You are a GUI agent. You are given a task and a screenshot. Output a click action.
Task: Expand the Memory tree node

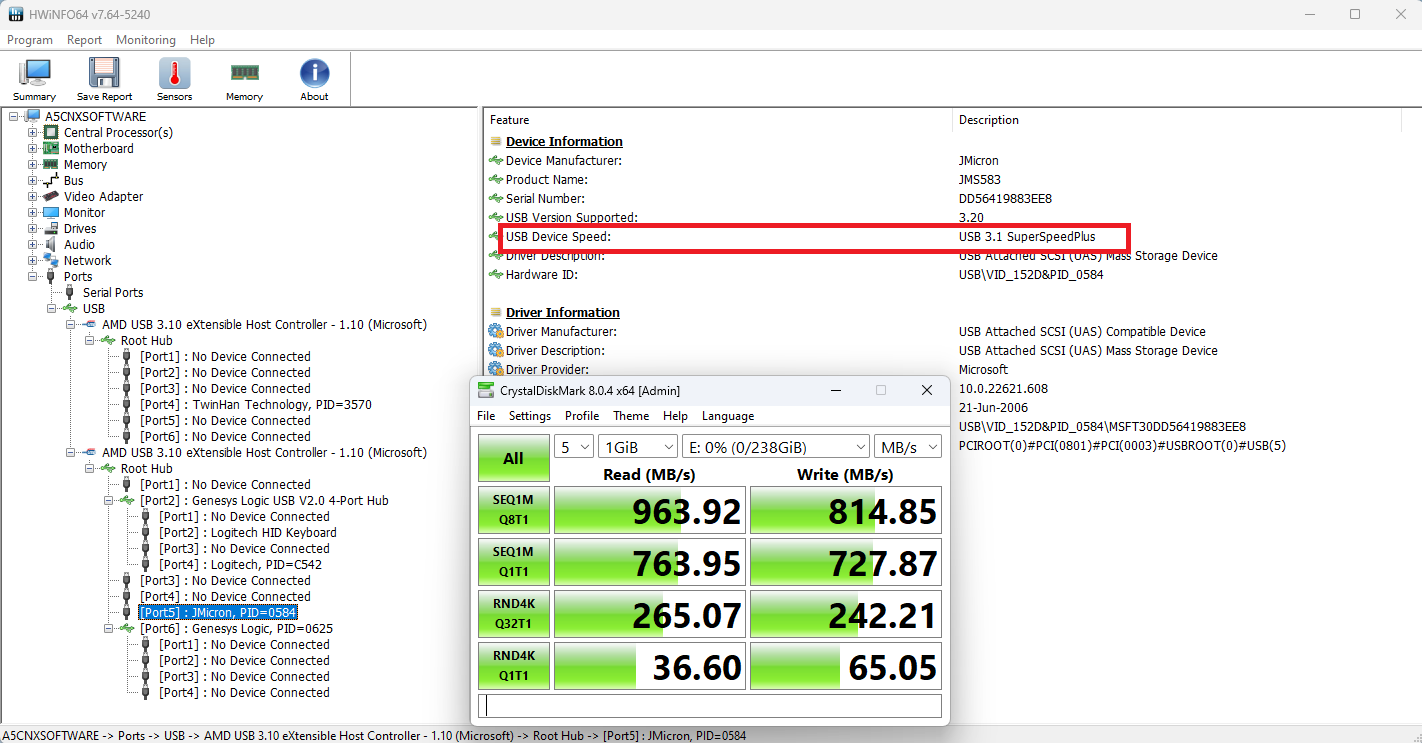33,165
